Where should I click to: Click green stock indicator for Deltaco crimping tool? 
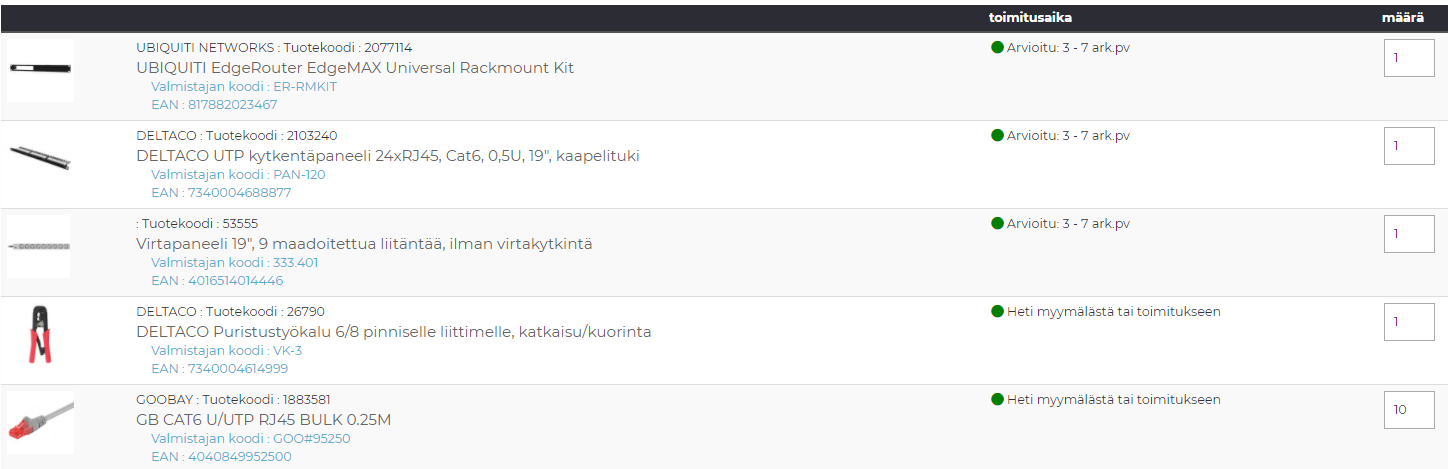997,311
